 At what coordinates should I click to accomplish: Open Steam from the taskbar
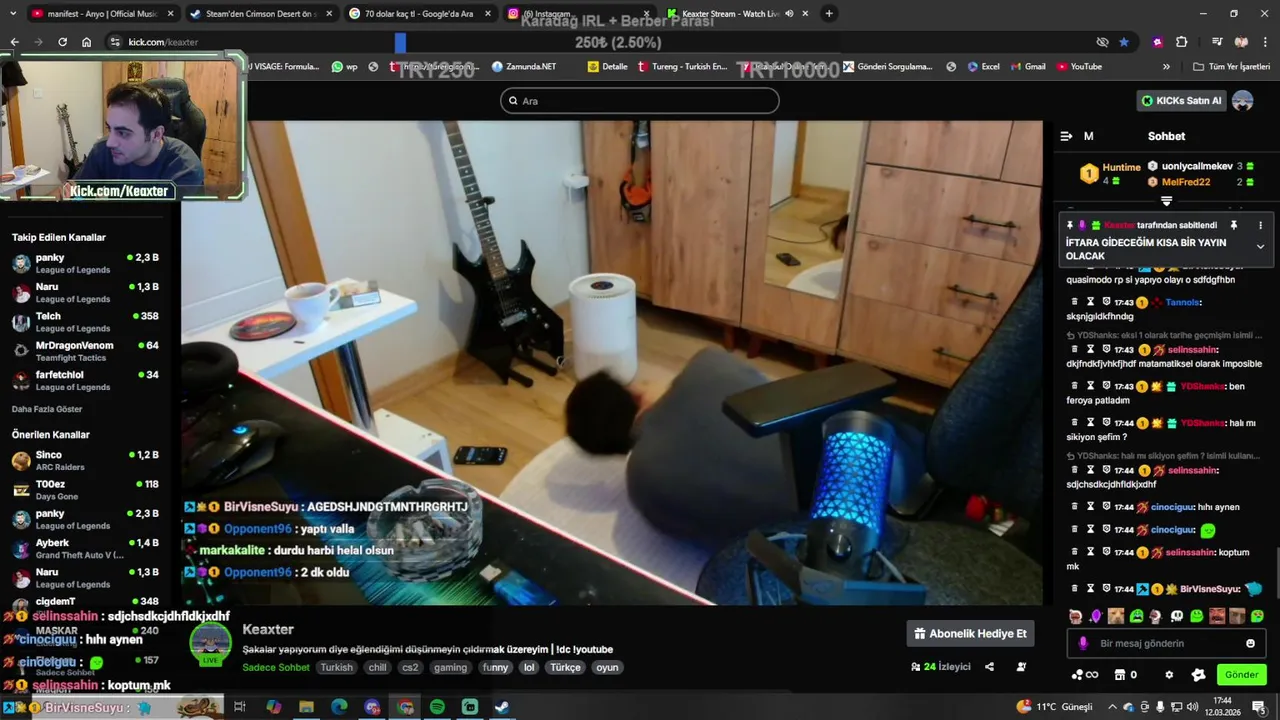[x=502, y=707]
